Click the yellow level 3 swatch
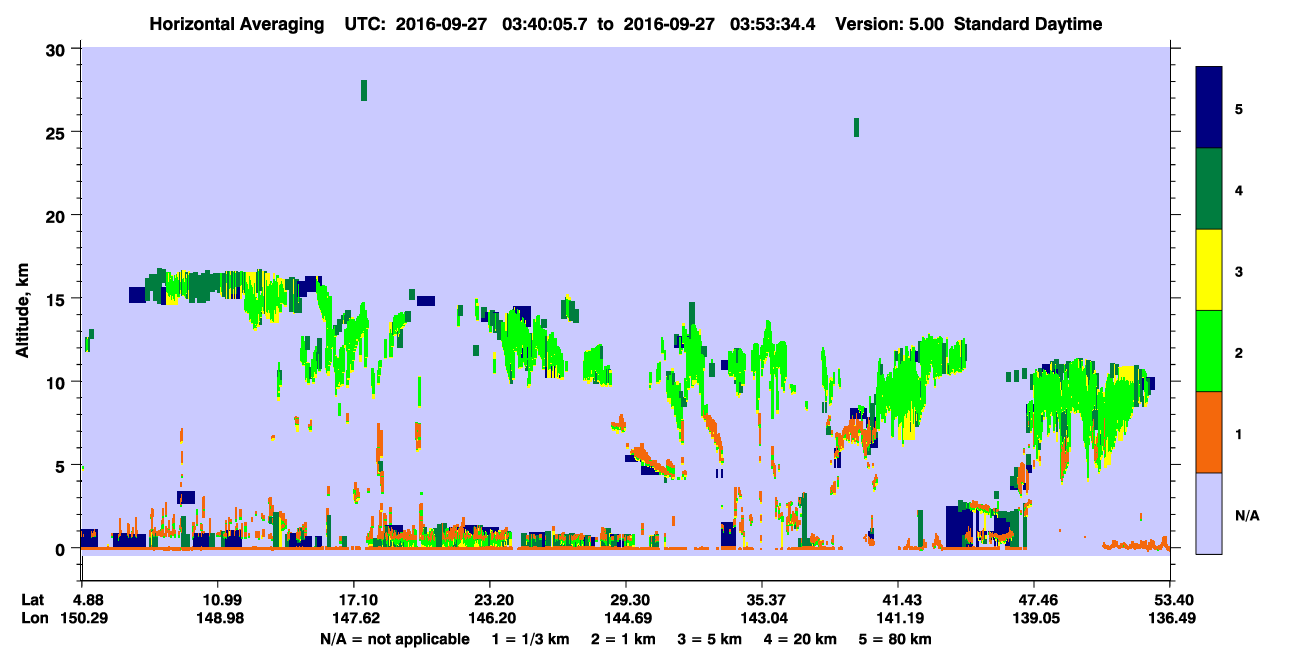1300x667 pixels. pos(1210,270)
